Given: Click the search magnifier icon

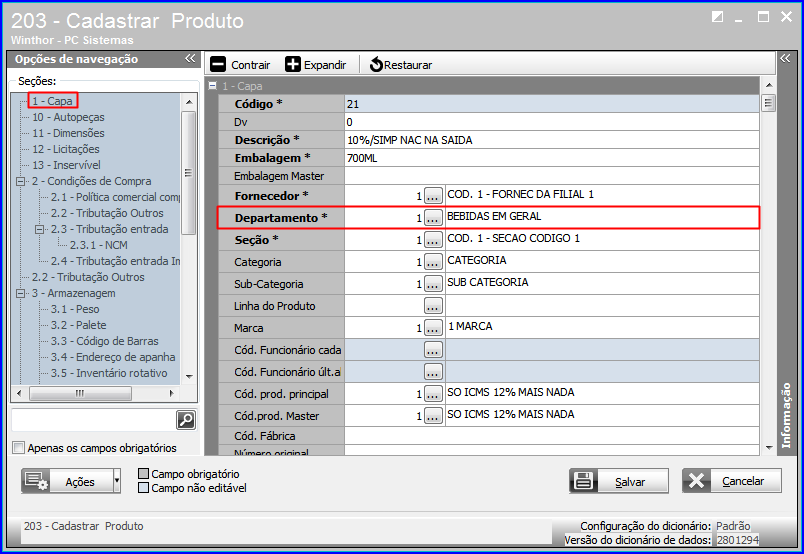Looking at the screenshot, I should pos(186,420).
